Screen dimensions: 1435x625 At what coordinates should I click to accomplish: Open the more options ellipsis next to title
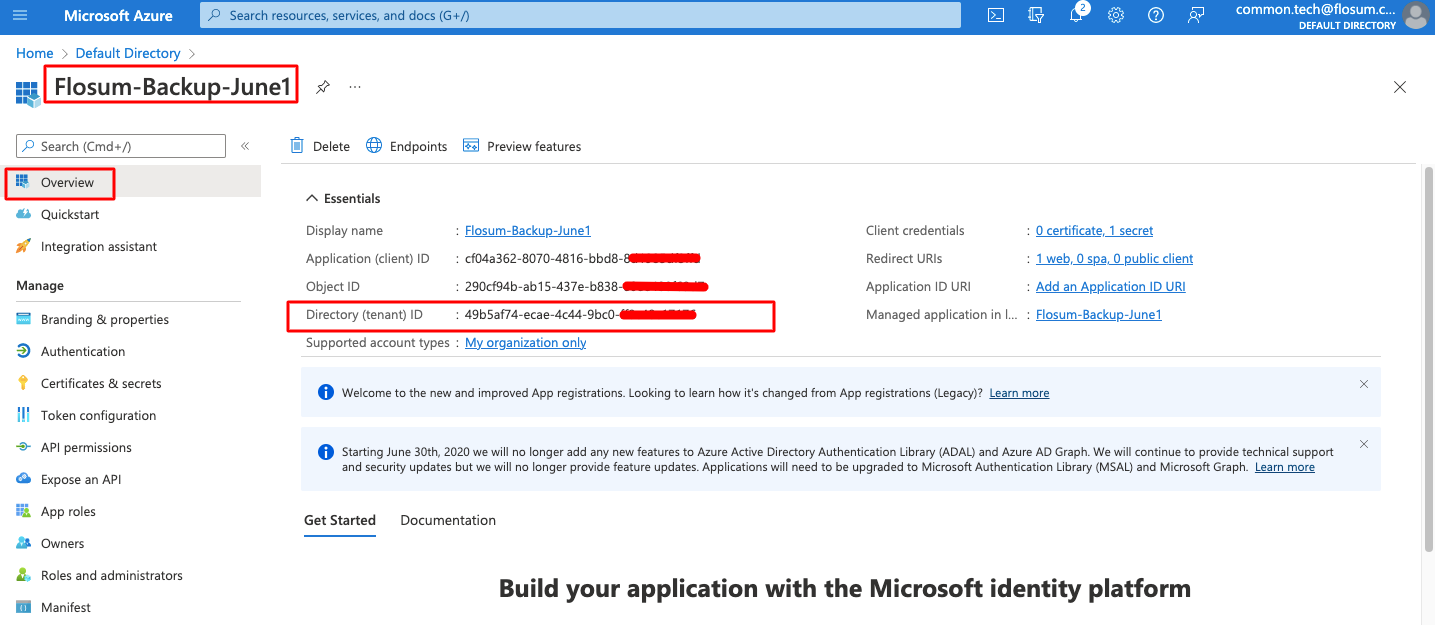pyautogui.click(x=355, y=87)
